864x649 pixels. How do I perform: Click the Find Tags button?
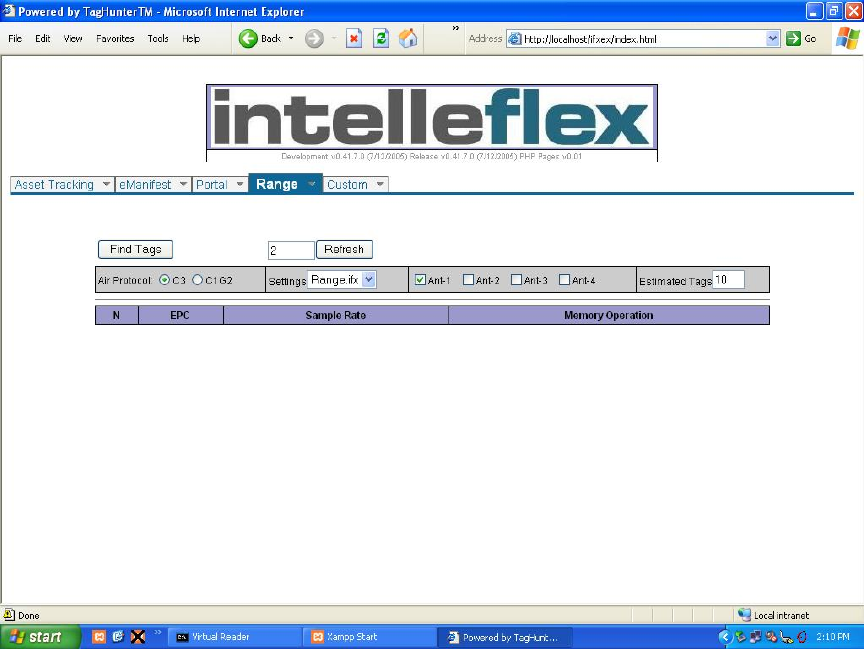click(136, 250)
